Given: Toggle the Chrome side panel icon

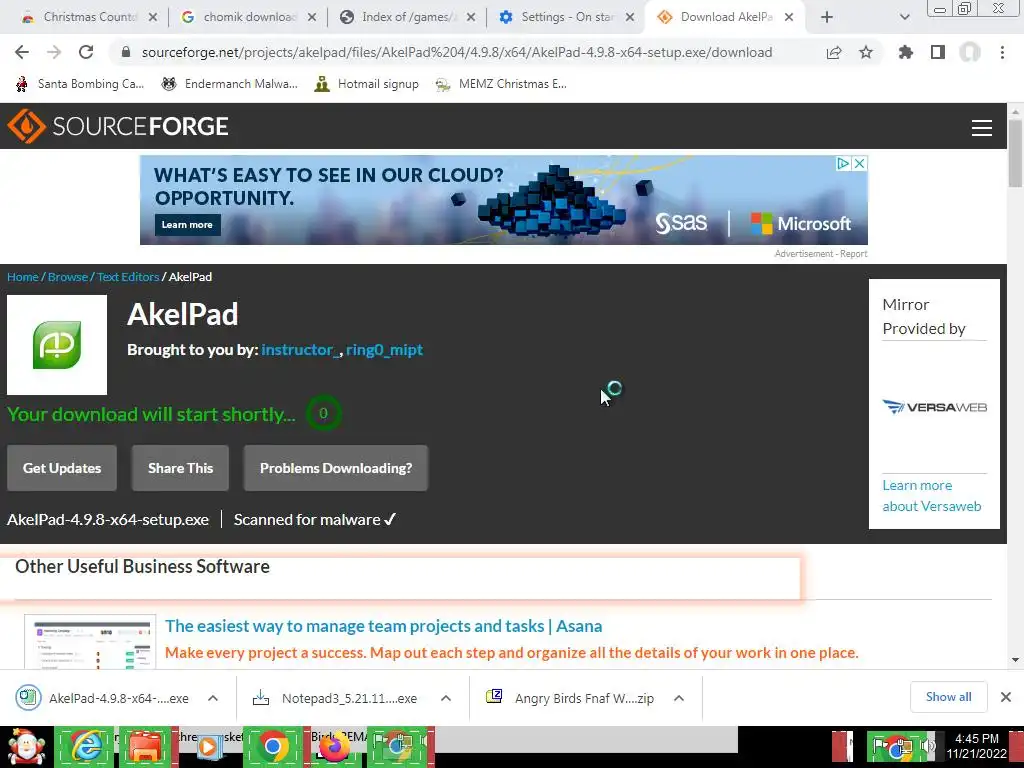Looking at the screenshot, I should click(x=938, y=52).
